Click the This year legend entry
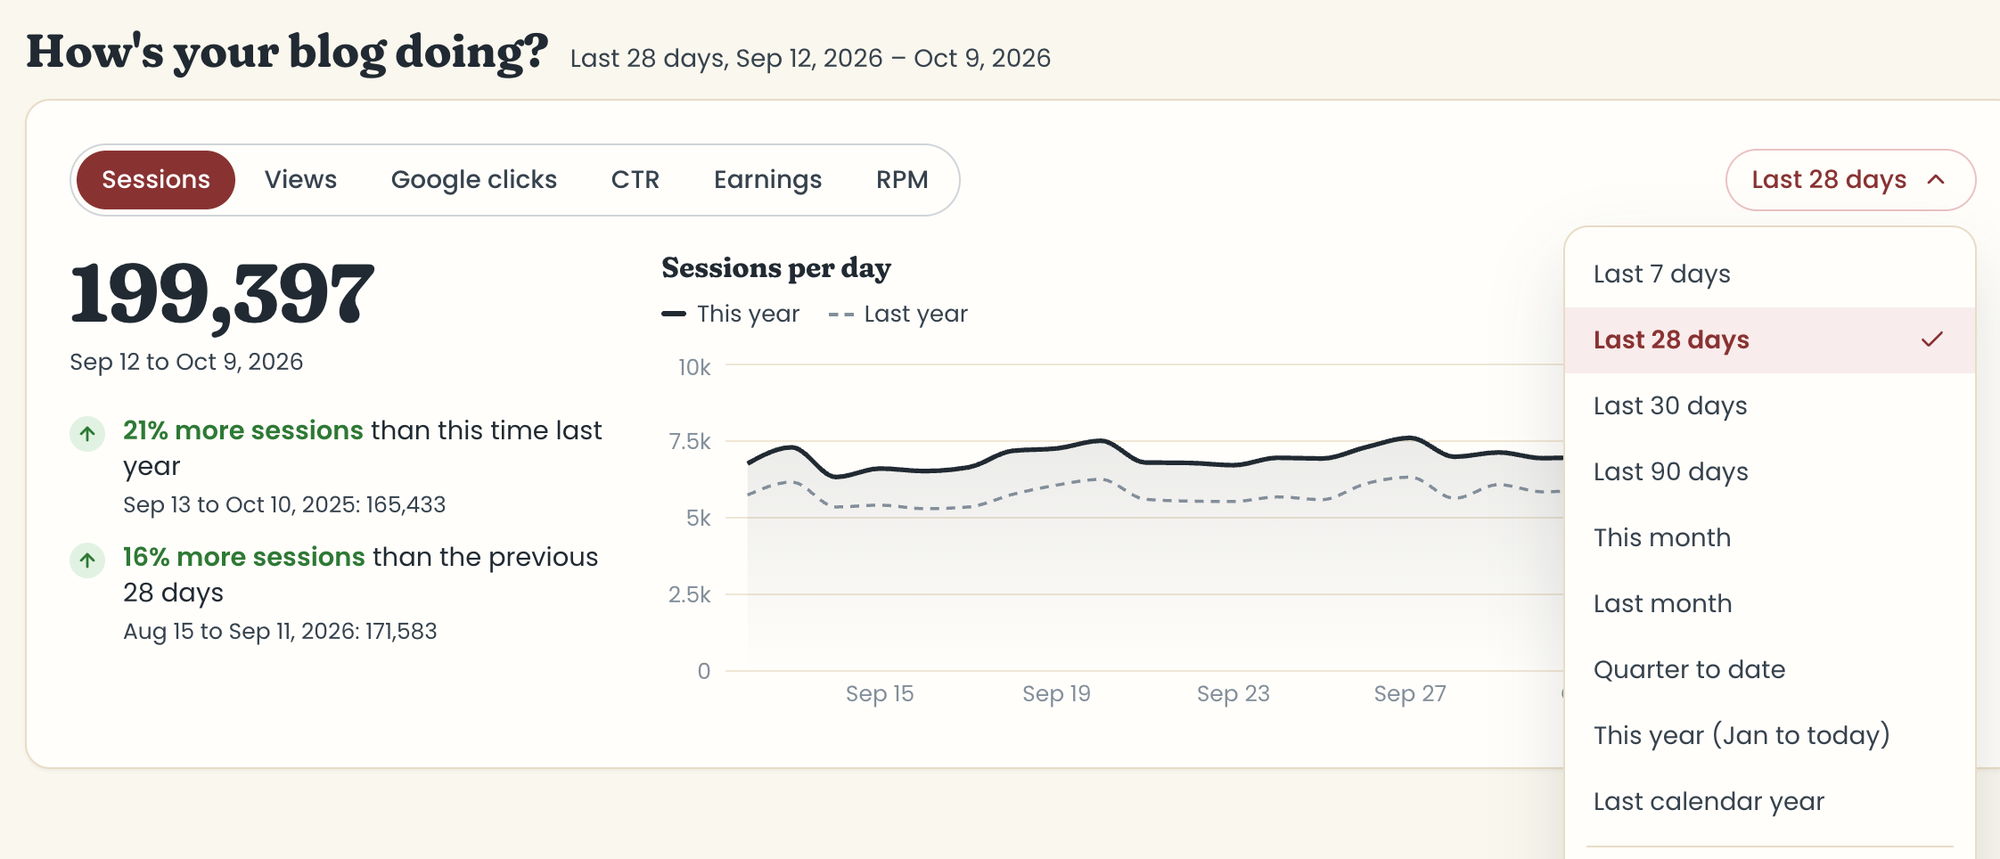Image resolution: width=2000 pixels, height=859 pixels. coord(731,314)
